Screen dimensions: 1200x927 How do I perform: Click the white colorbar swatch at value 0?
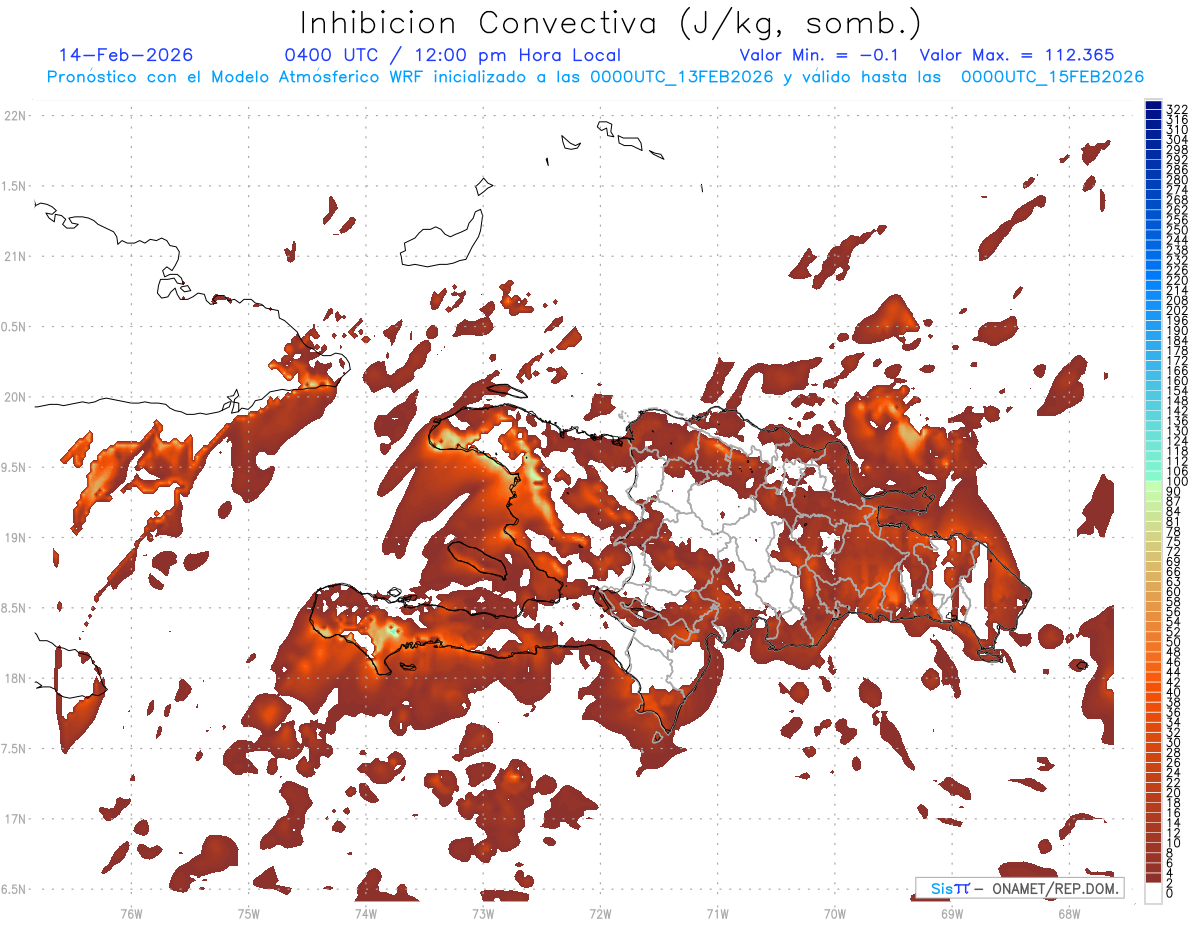pyautogui.click(x=1153, y=894)
